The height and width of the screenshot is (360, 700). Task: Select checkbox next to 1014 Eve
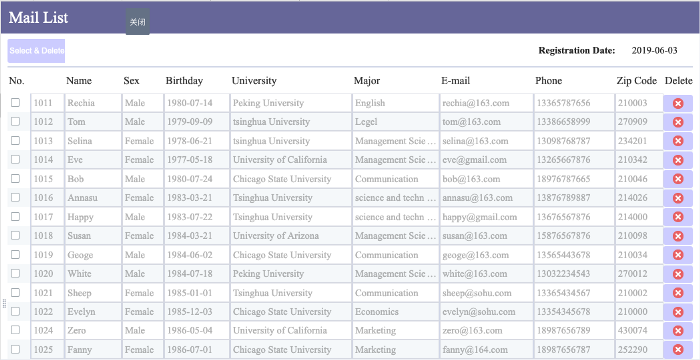(x=16, y=159)
